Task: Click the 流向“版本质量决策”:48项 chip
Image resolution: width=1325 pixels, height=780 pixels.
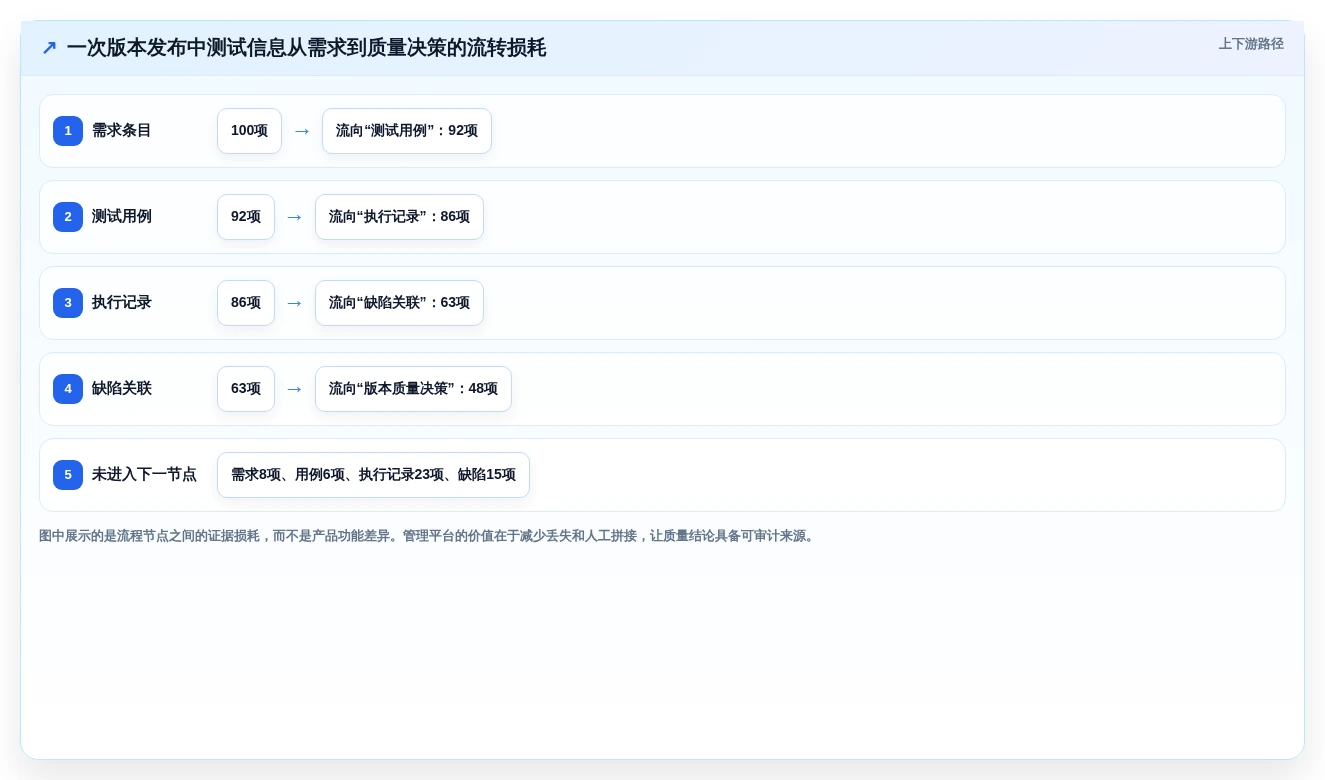Action: point(413,389)
